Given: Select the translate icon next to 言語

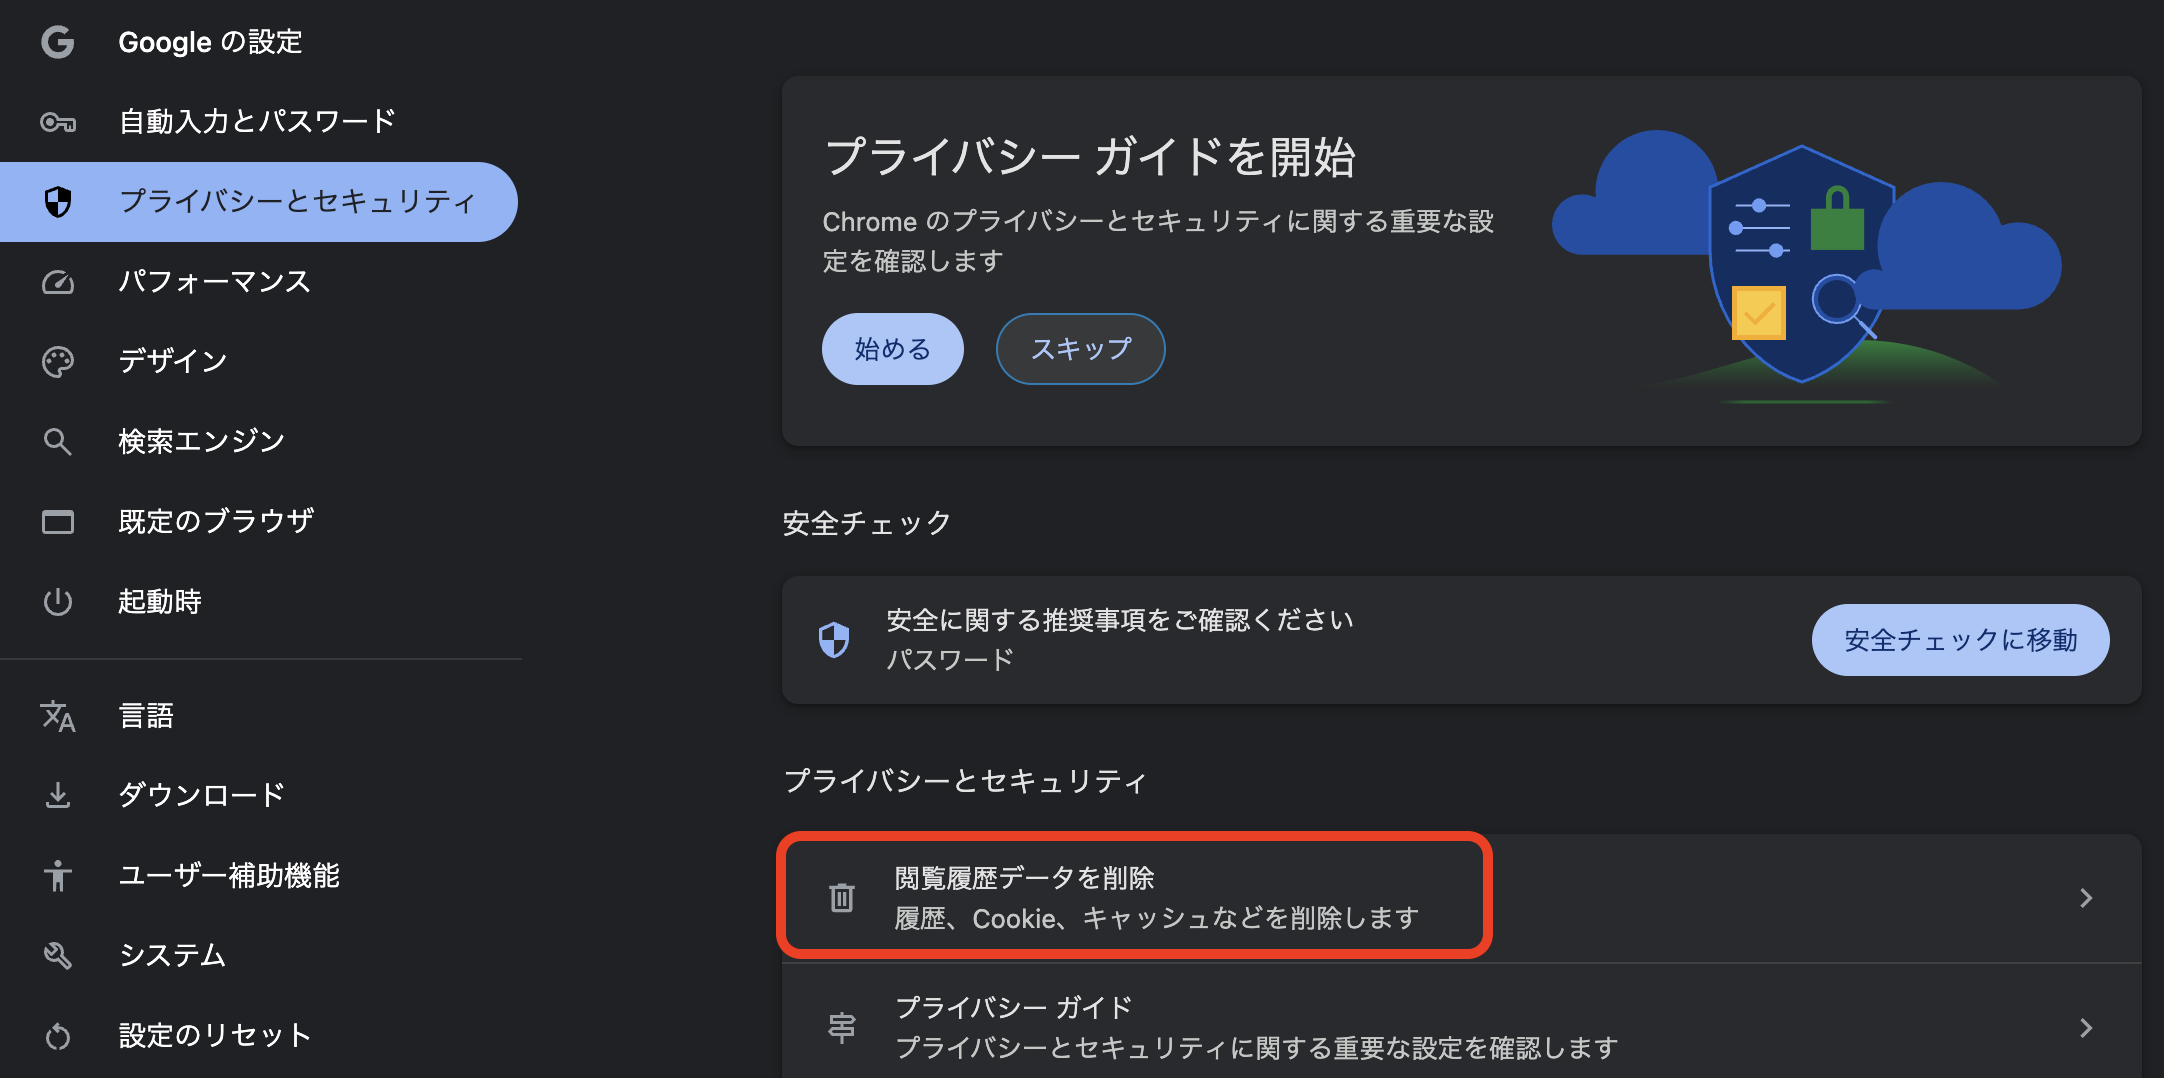Looking at the screenshot, I should pyautogui.click(x=57, y=716).
